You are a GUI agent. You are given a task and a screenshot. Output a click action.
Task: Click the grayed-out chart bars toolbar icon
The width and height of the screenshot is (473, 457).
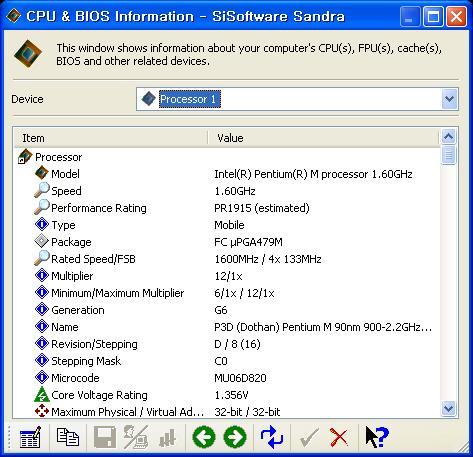point(167,438)
